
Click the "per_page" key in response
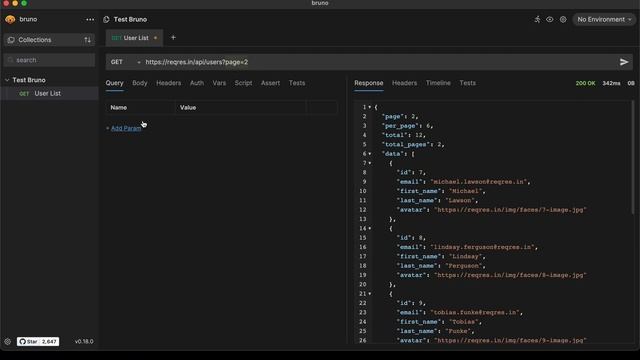(x=400, y=126)
